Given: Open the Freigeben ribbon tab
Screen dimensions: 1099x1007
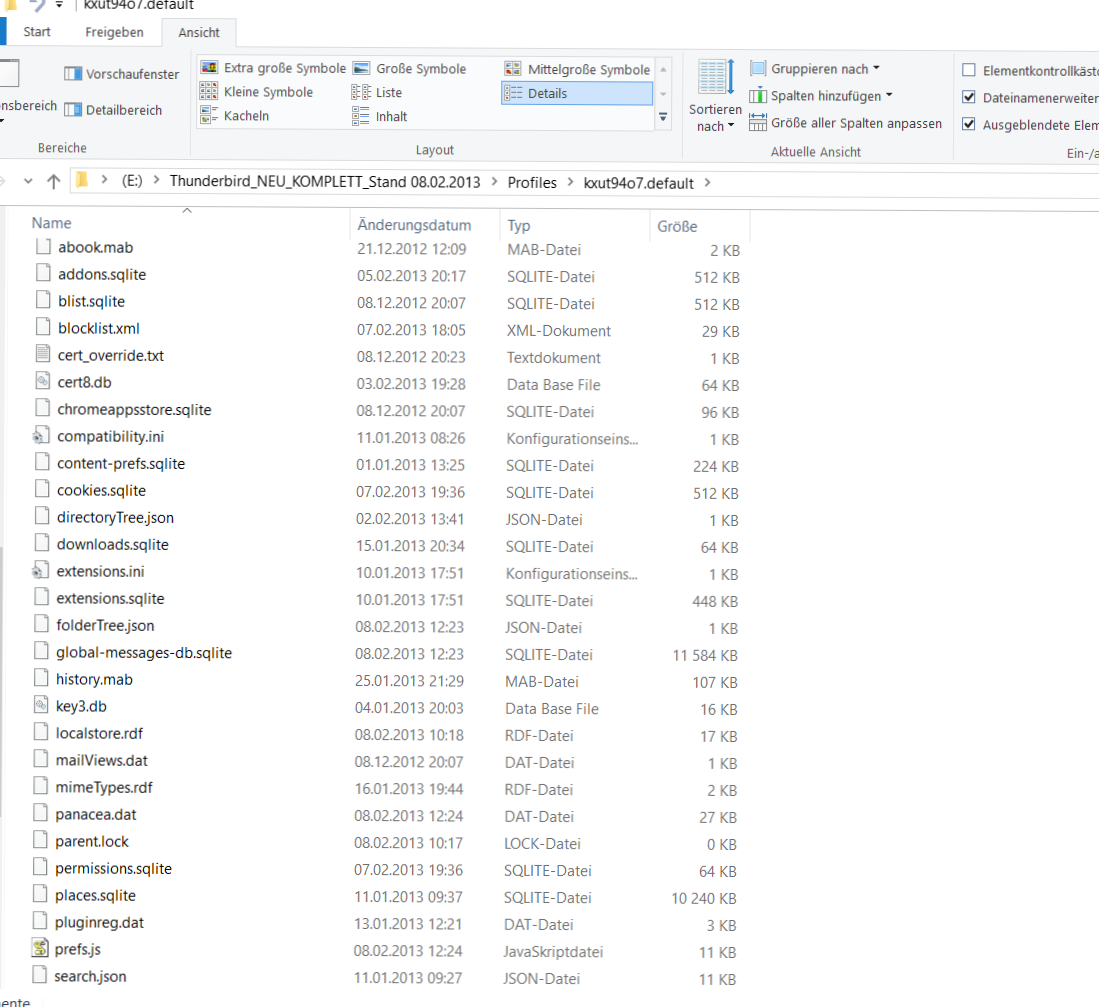Looking at the screenshot, I should pyautogui.click(x=114, y=32).
